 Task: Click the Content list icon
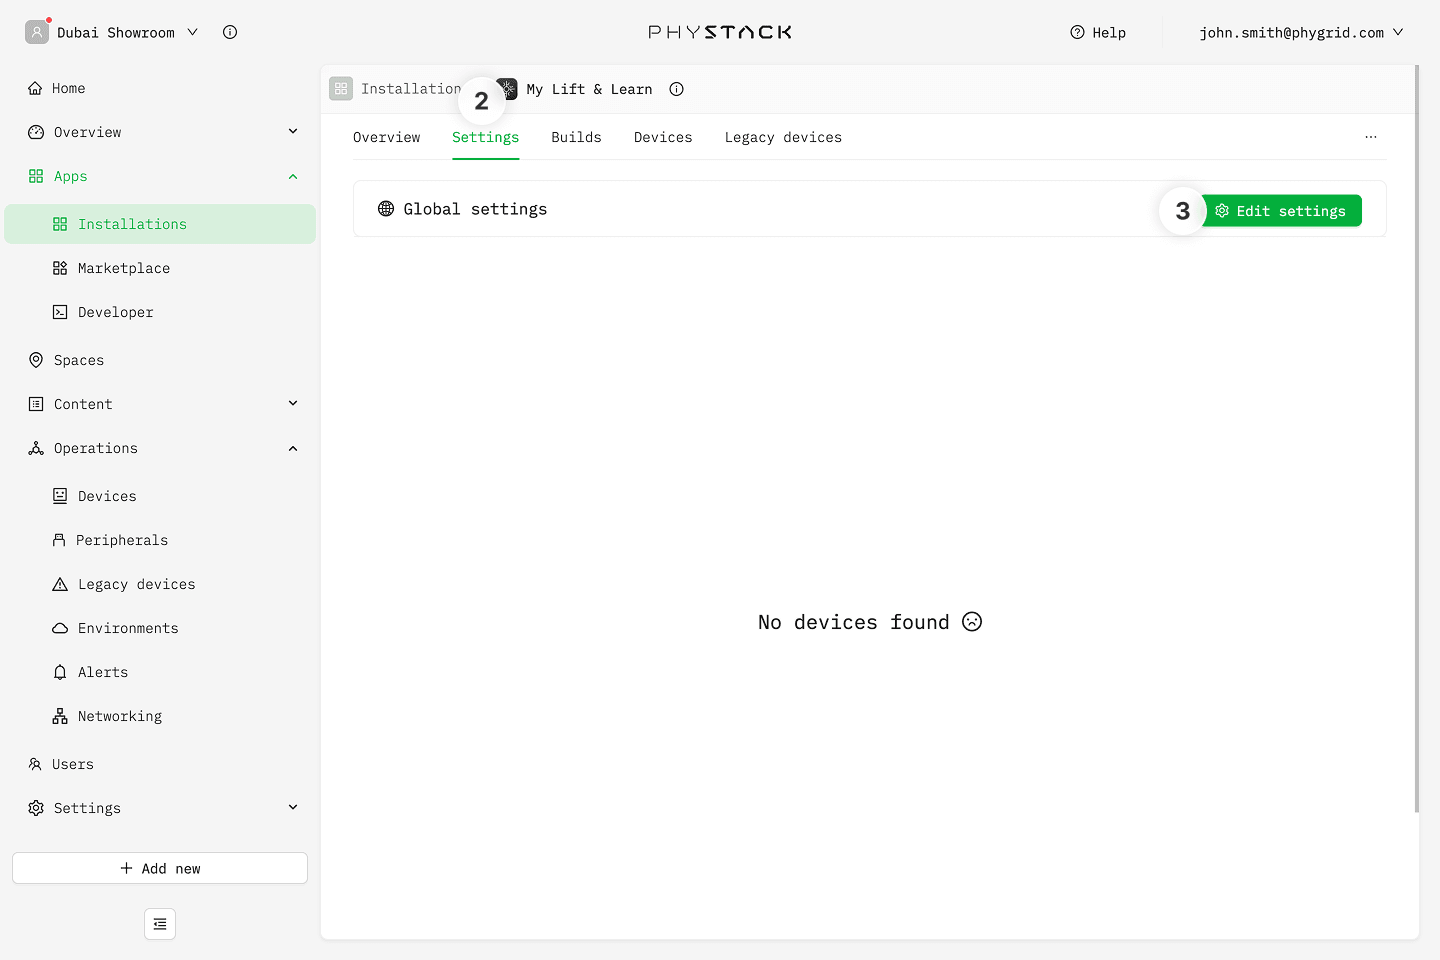click(36, 404)
